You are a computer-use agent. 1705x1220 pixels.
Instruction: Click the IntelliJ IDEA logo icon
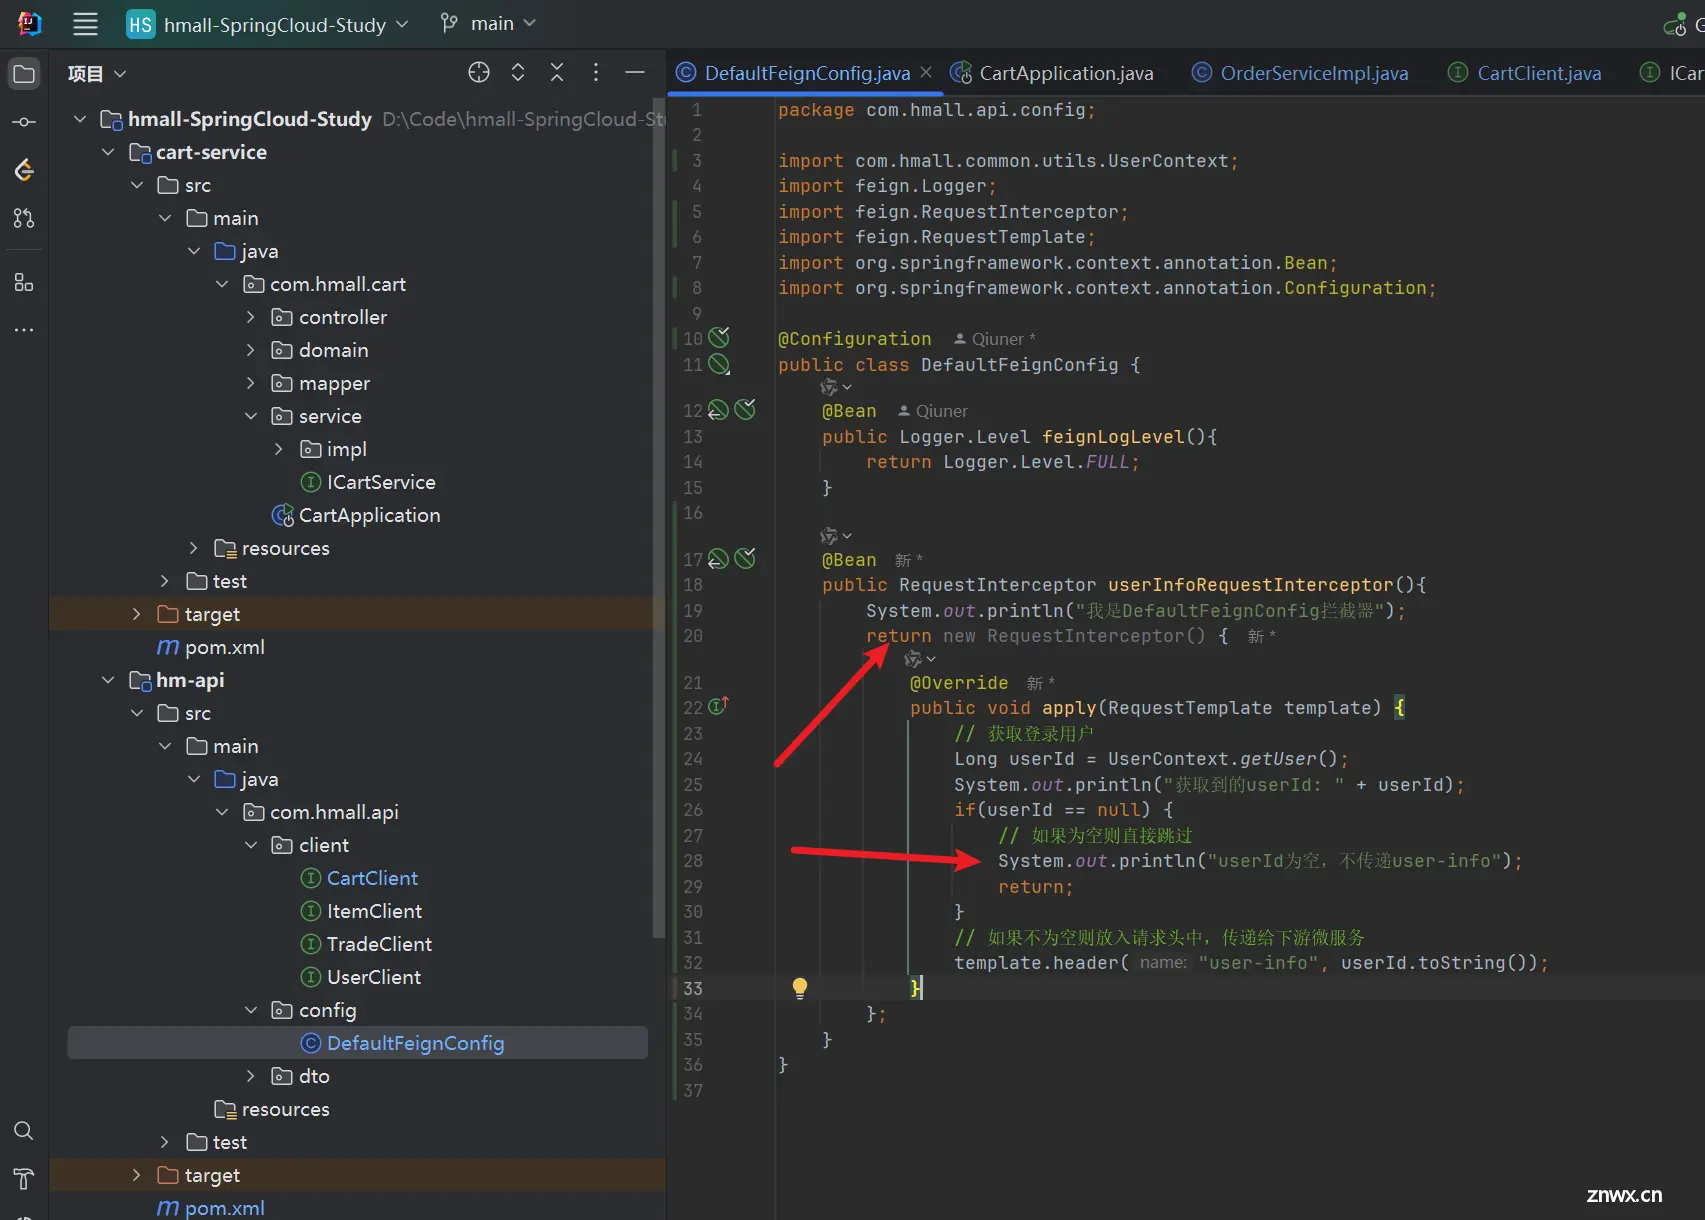point(29,24)
